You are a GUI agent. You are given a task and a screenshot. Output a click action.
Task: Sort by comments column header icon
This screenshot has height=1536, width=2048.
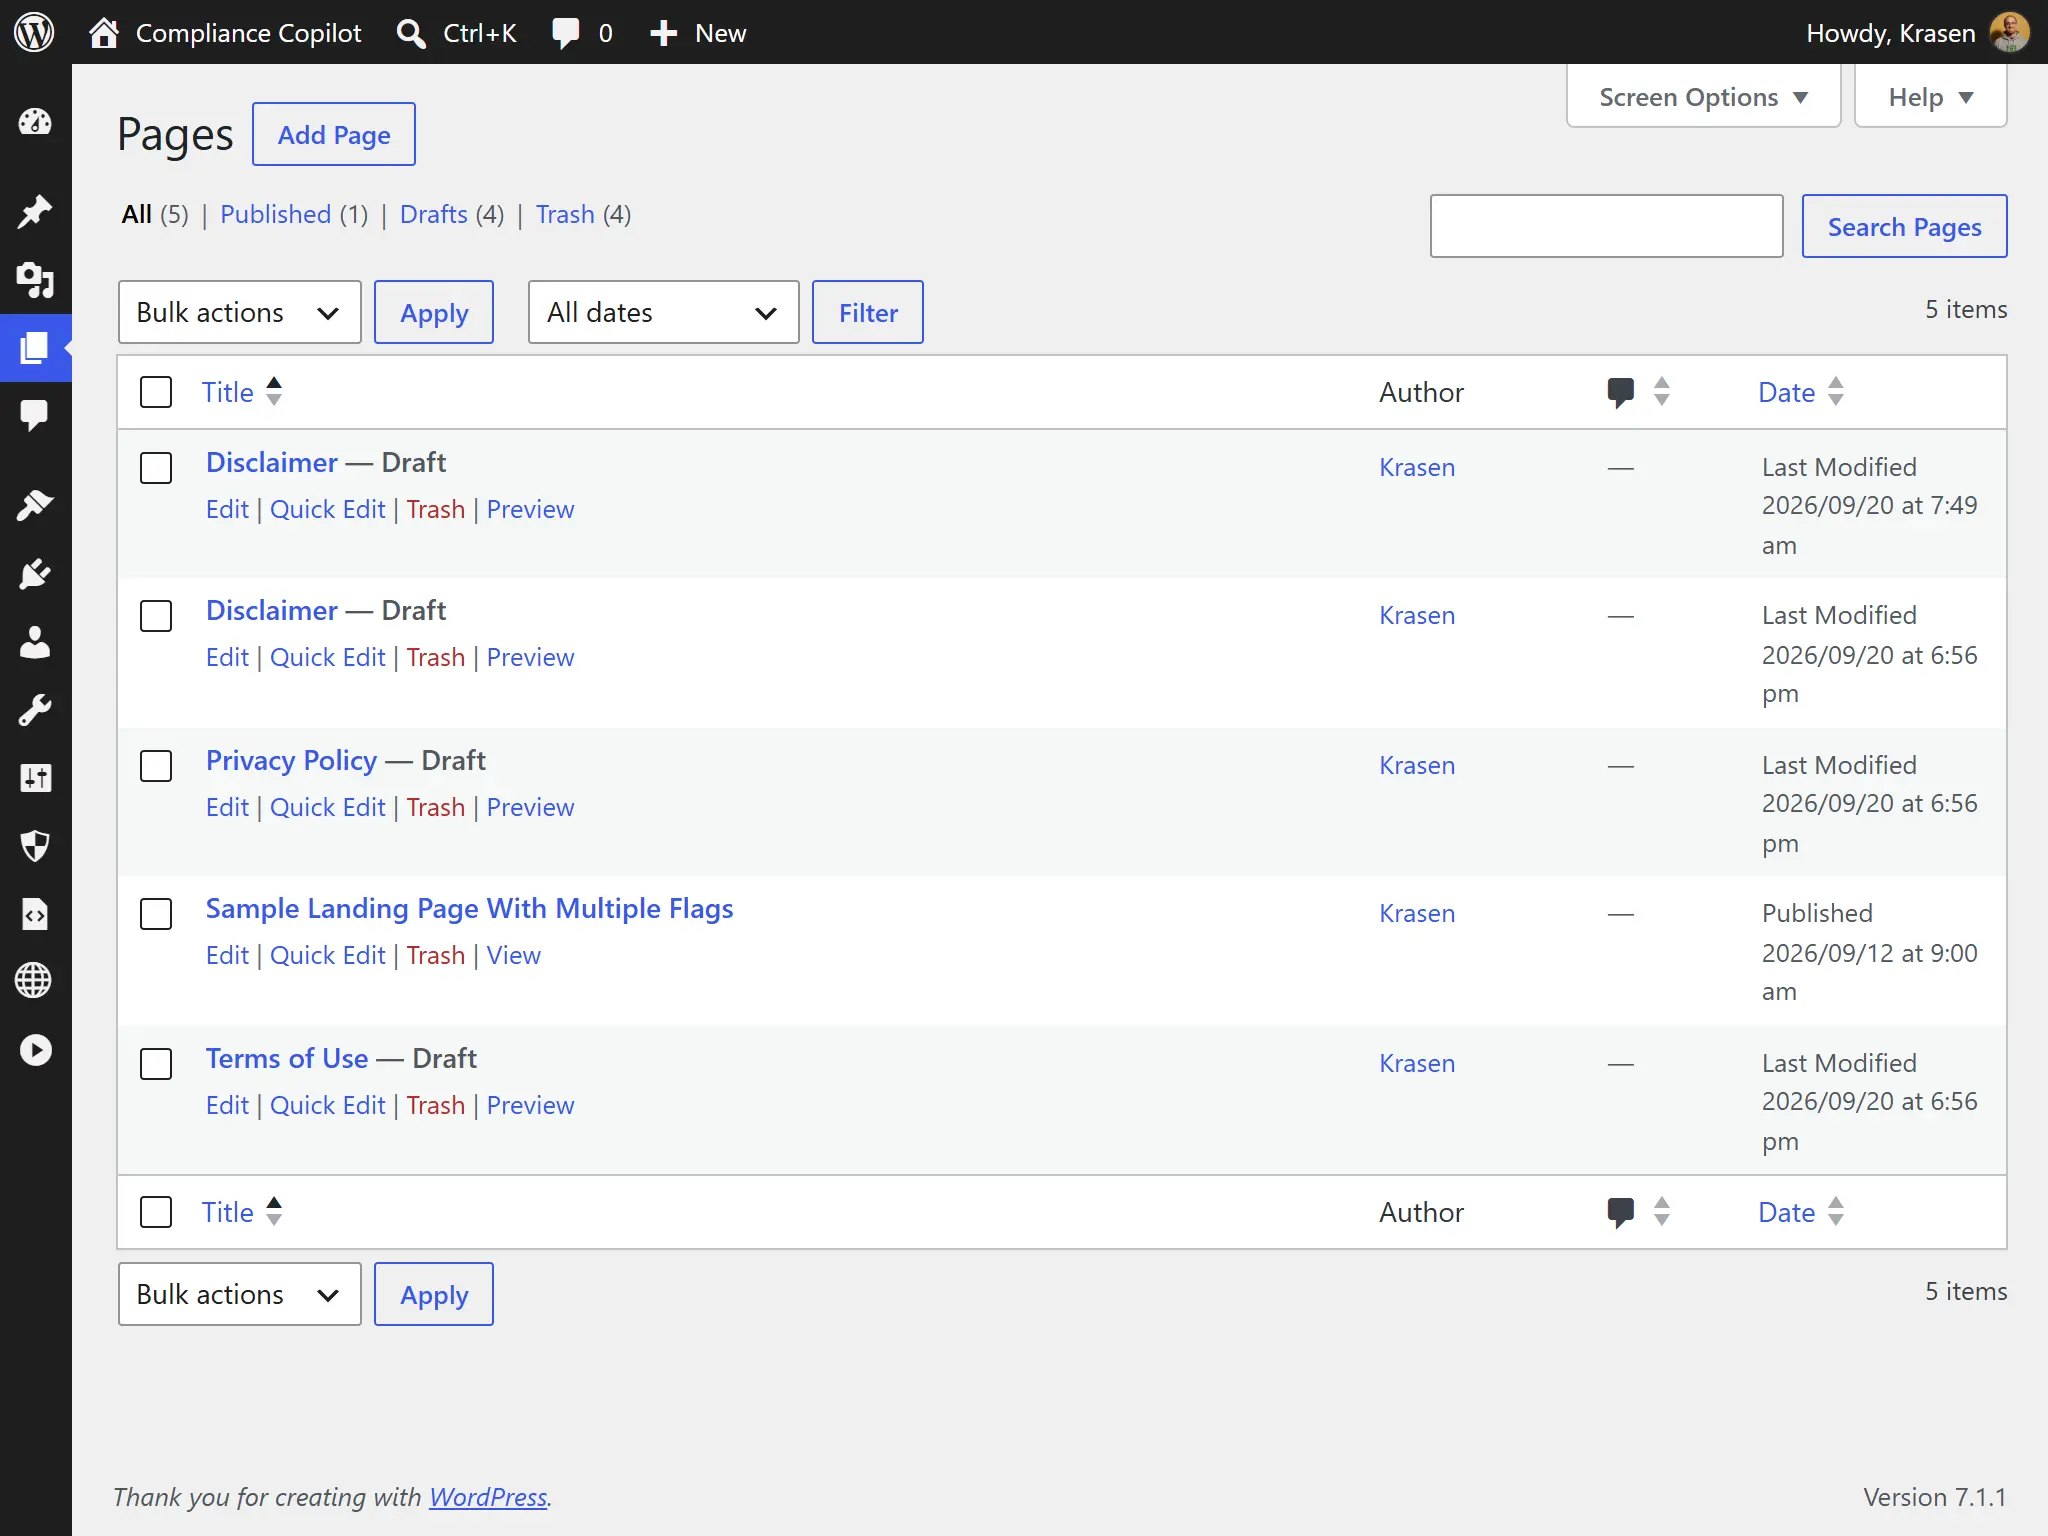[x=1638, y=392]
